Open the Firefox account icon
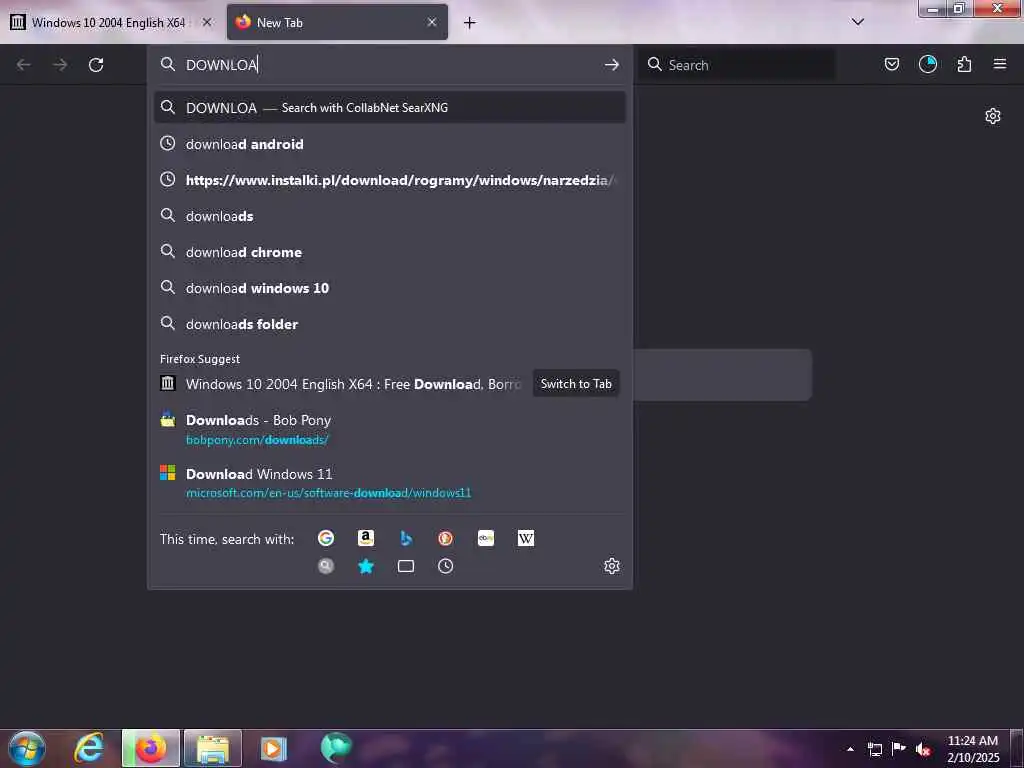 coord(927,64)
